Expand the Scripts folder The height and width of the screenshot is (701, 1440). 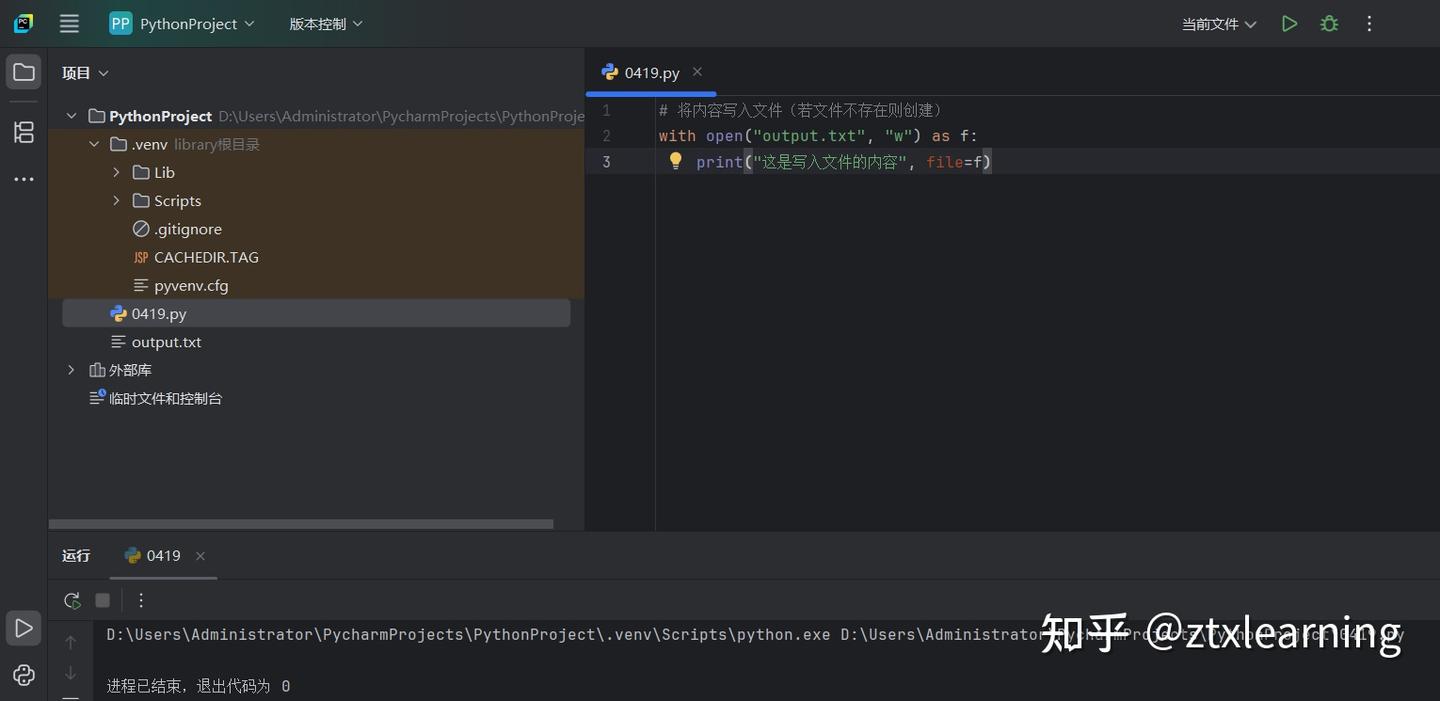(117, 200)
